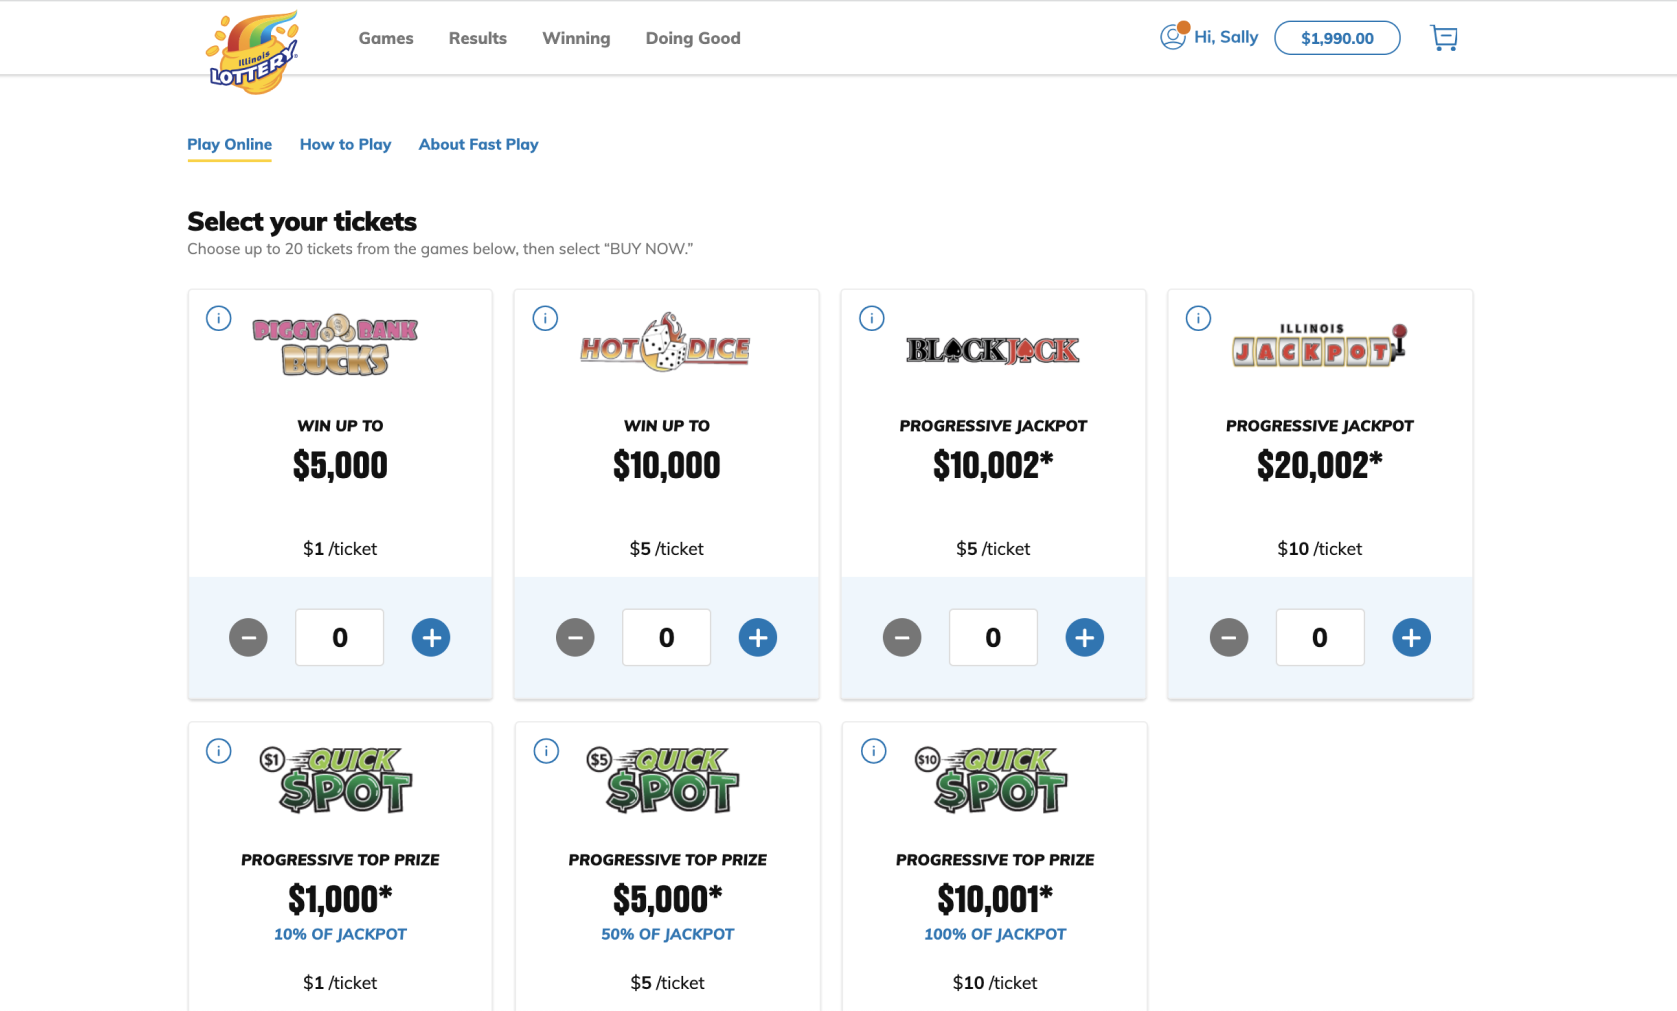Show info for Piggy Bank Bucks

219,318
